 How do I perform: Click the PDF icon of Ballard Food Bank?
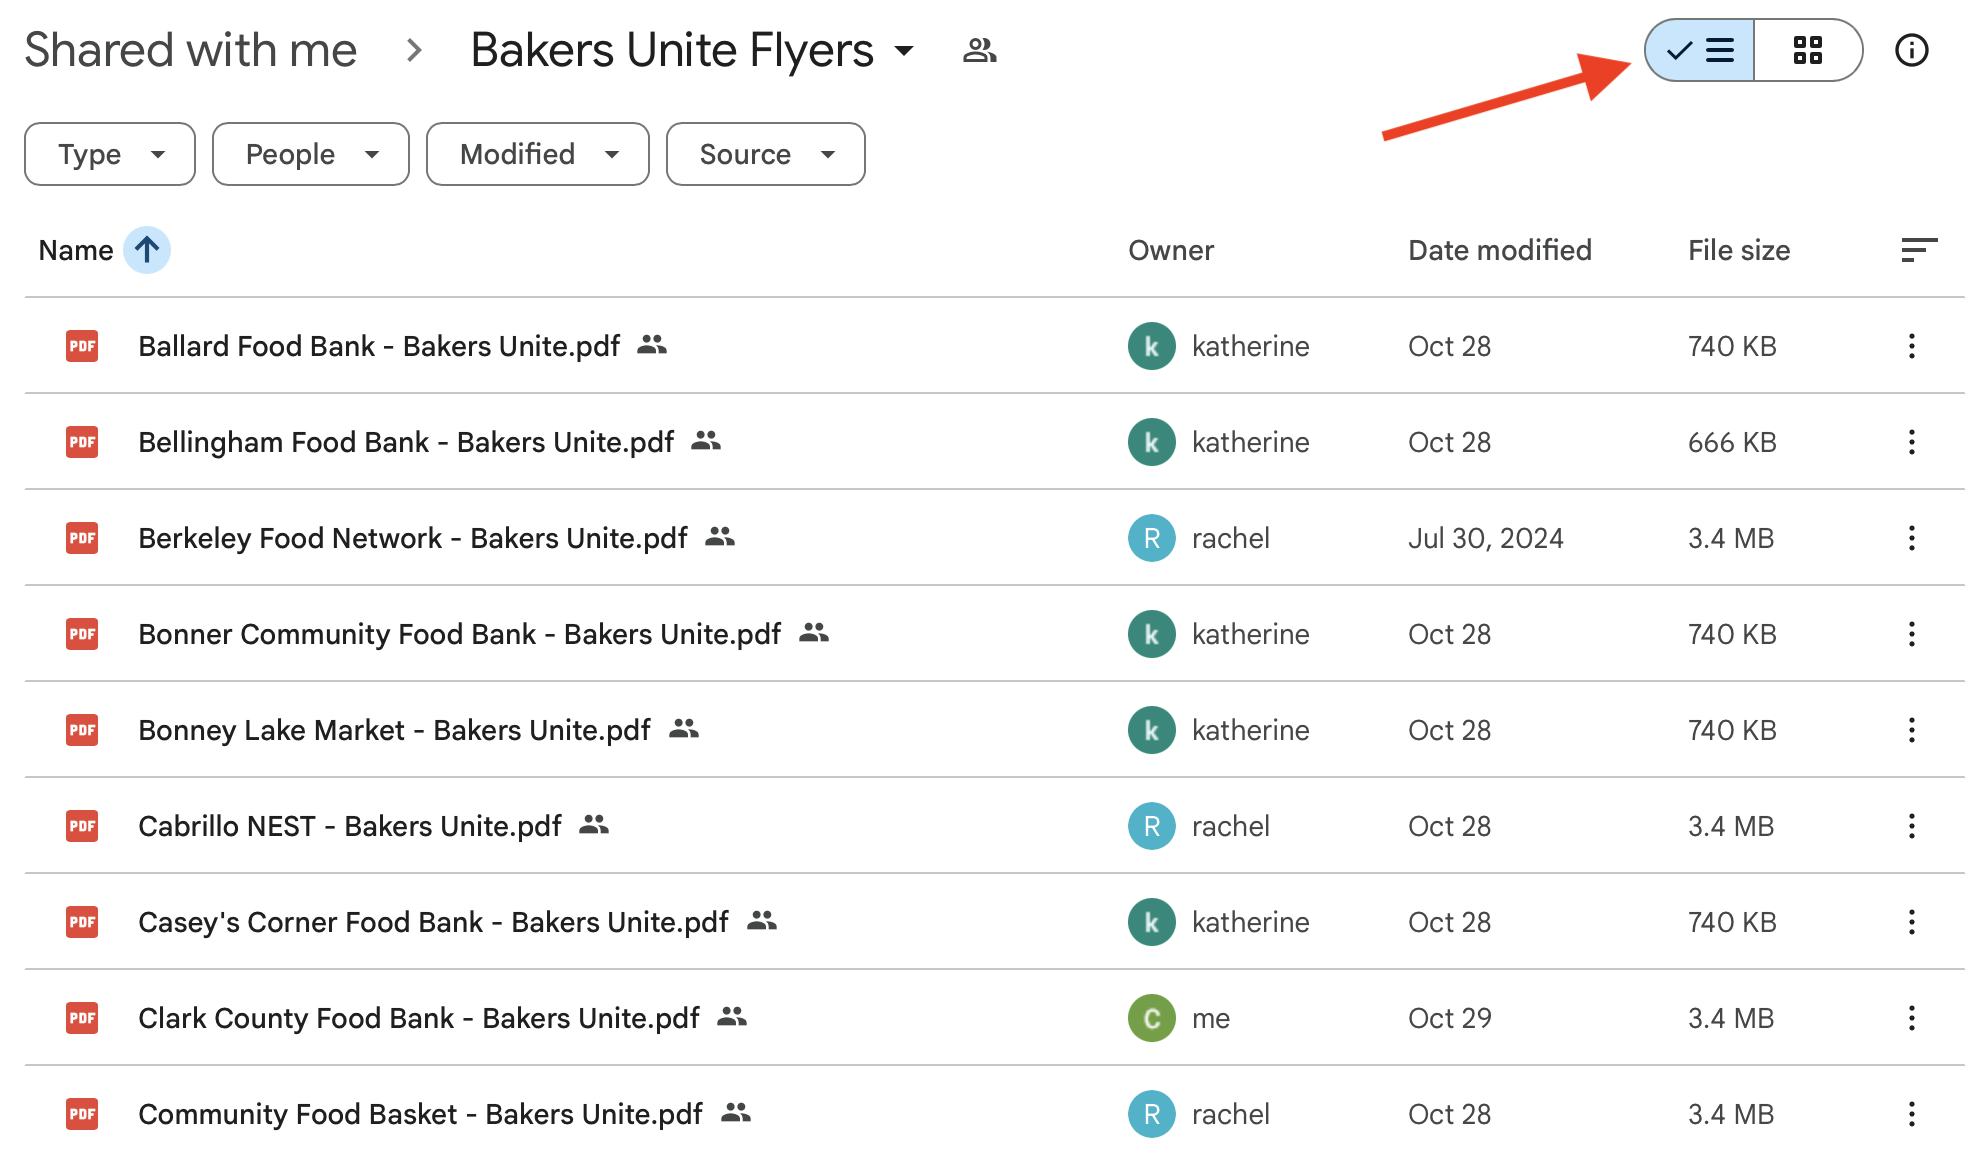[x=82, y=346]
